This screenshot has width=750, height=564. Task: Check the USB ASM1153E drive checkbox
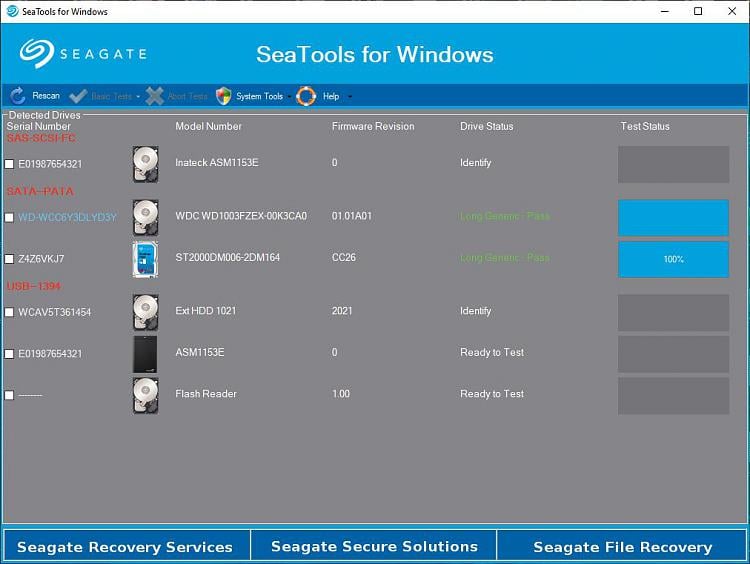coord(9,354)
